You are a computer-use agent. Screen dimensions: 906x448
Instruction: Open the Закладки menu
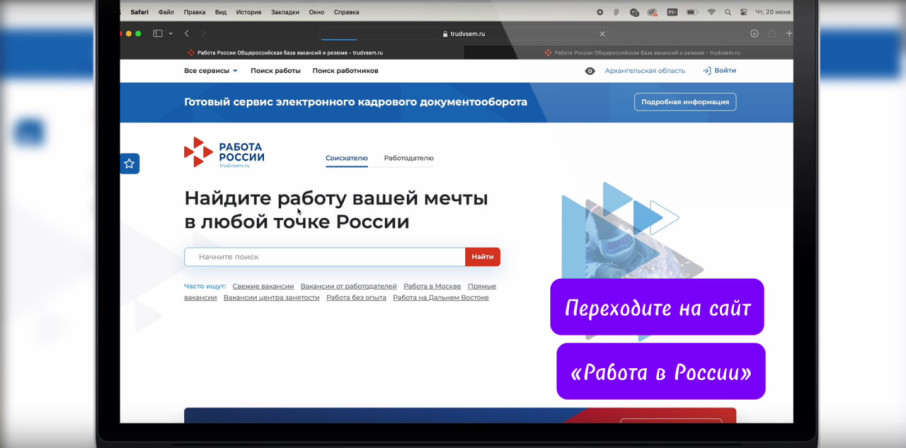point(284,12)
